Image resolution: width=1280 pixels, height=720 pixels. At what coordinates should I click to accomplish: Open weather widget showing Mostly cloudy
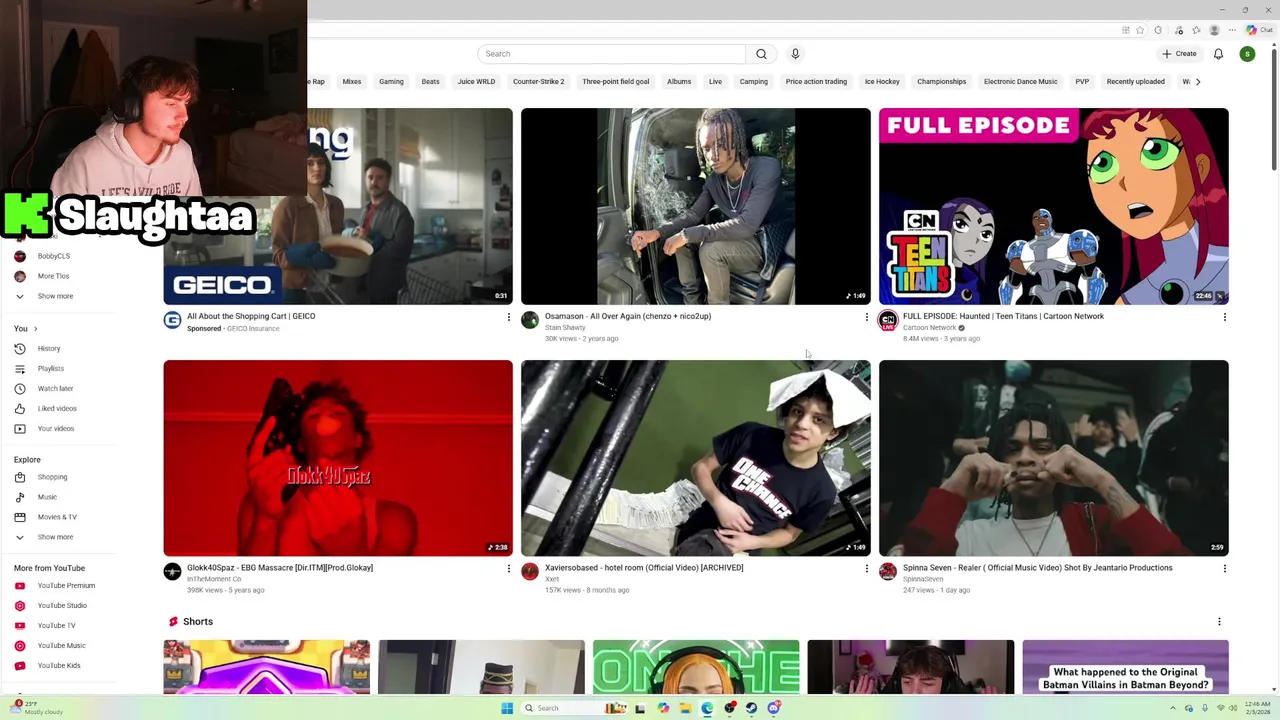pyautogui.click(x=36, y=708)
